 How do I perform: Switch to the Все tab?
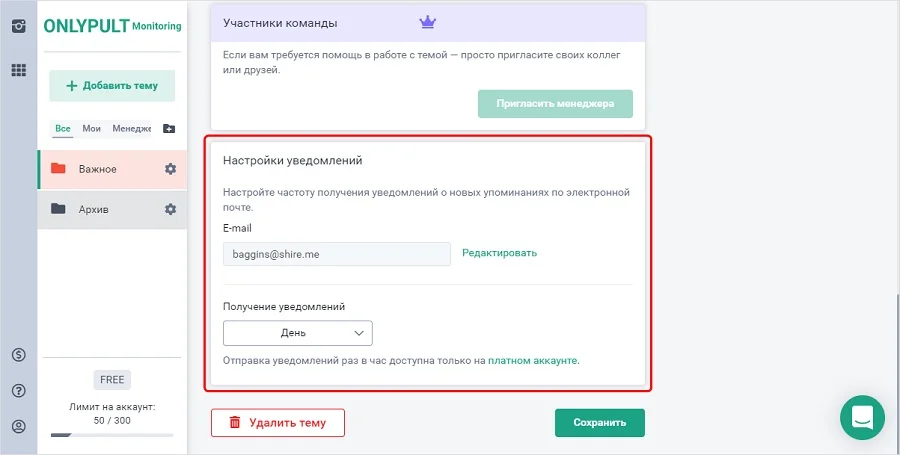(63, 128)
